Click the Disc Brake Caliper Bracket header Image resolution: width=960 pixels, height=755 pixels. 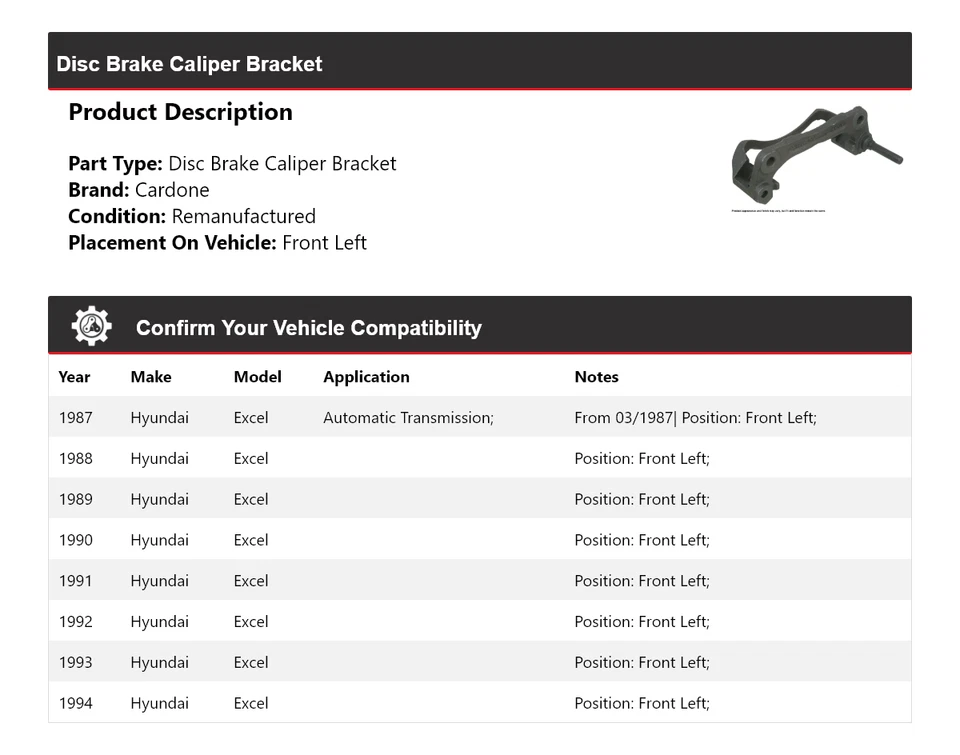189,64
